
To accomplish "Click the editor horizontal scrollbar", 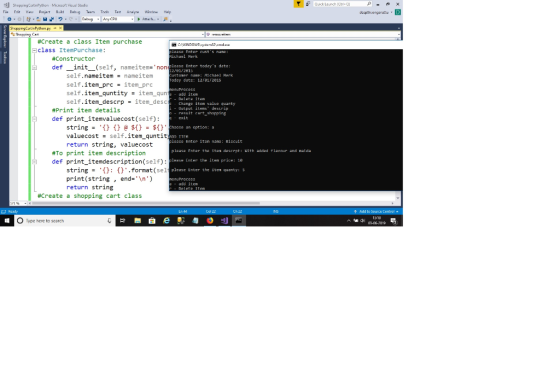I will tap(212, 203).
